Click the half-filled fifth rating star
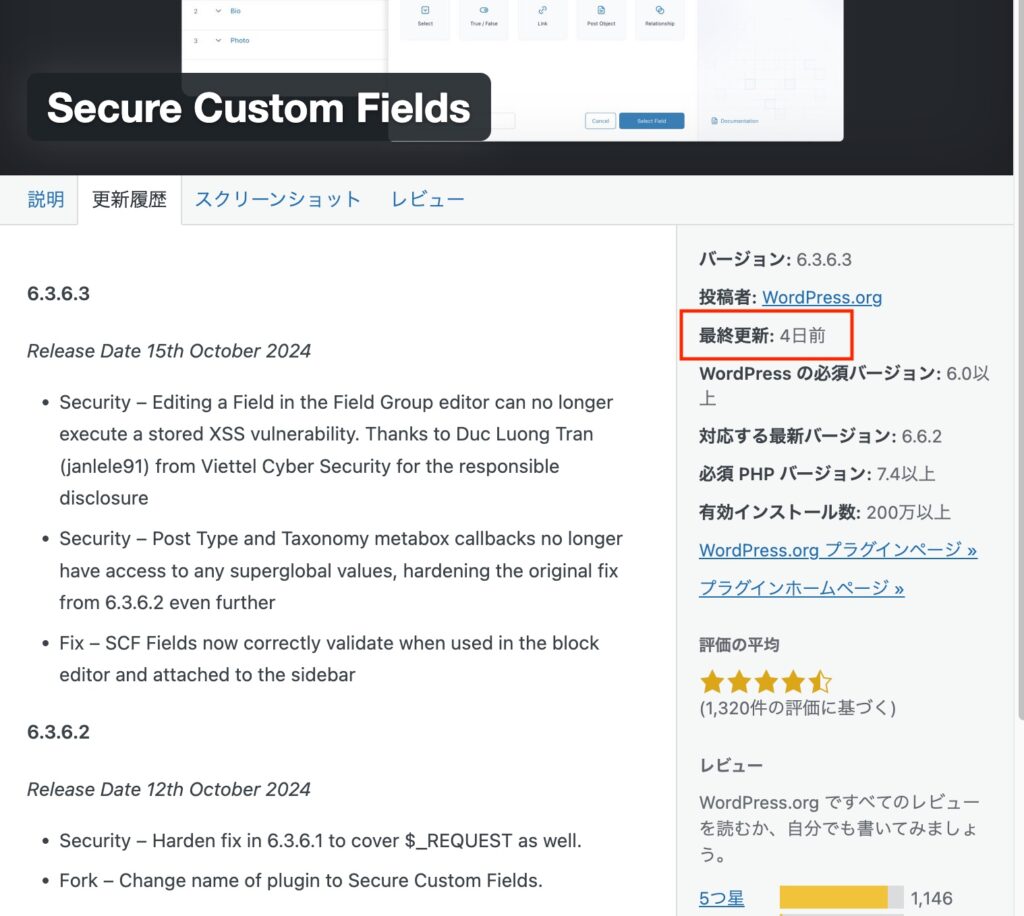Viewport: 1024px width, 916px height. pyautogui.click(x=820, y=682)
